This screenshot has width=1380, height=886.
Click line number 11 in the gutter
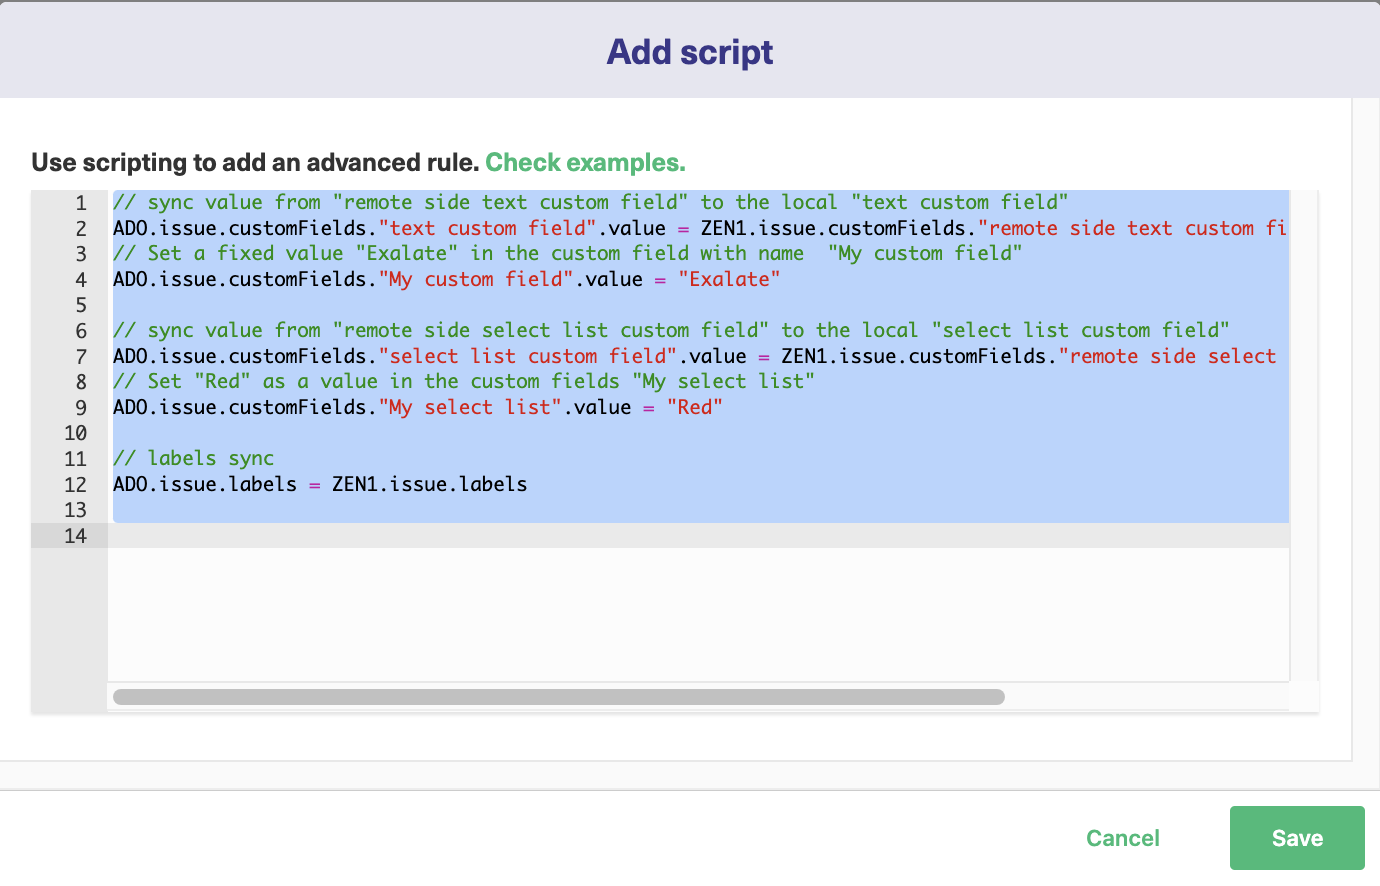point(75,459)
